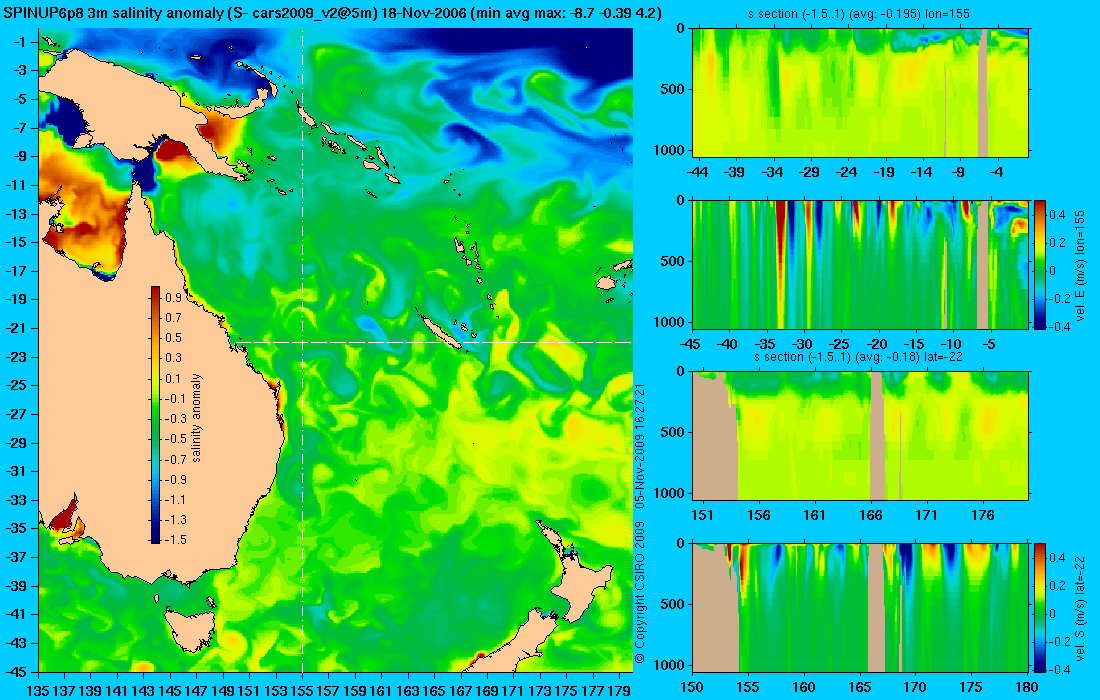Click the '© Copyright CSIRO 2009' vertical text

(639, 593)
